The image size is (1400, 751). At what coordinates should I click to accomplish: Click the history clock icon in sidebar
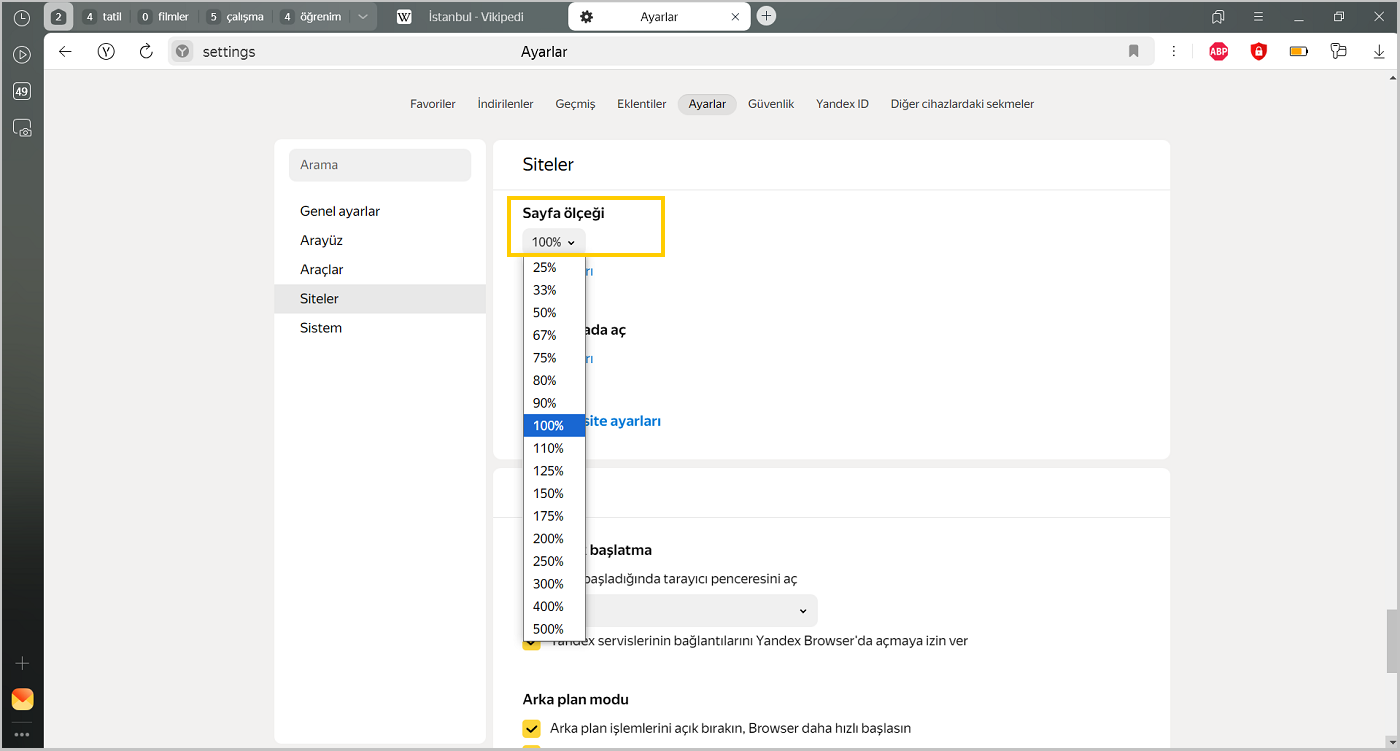(x=22, y=17)
